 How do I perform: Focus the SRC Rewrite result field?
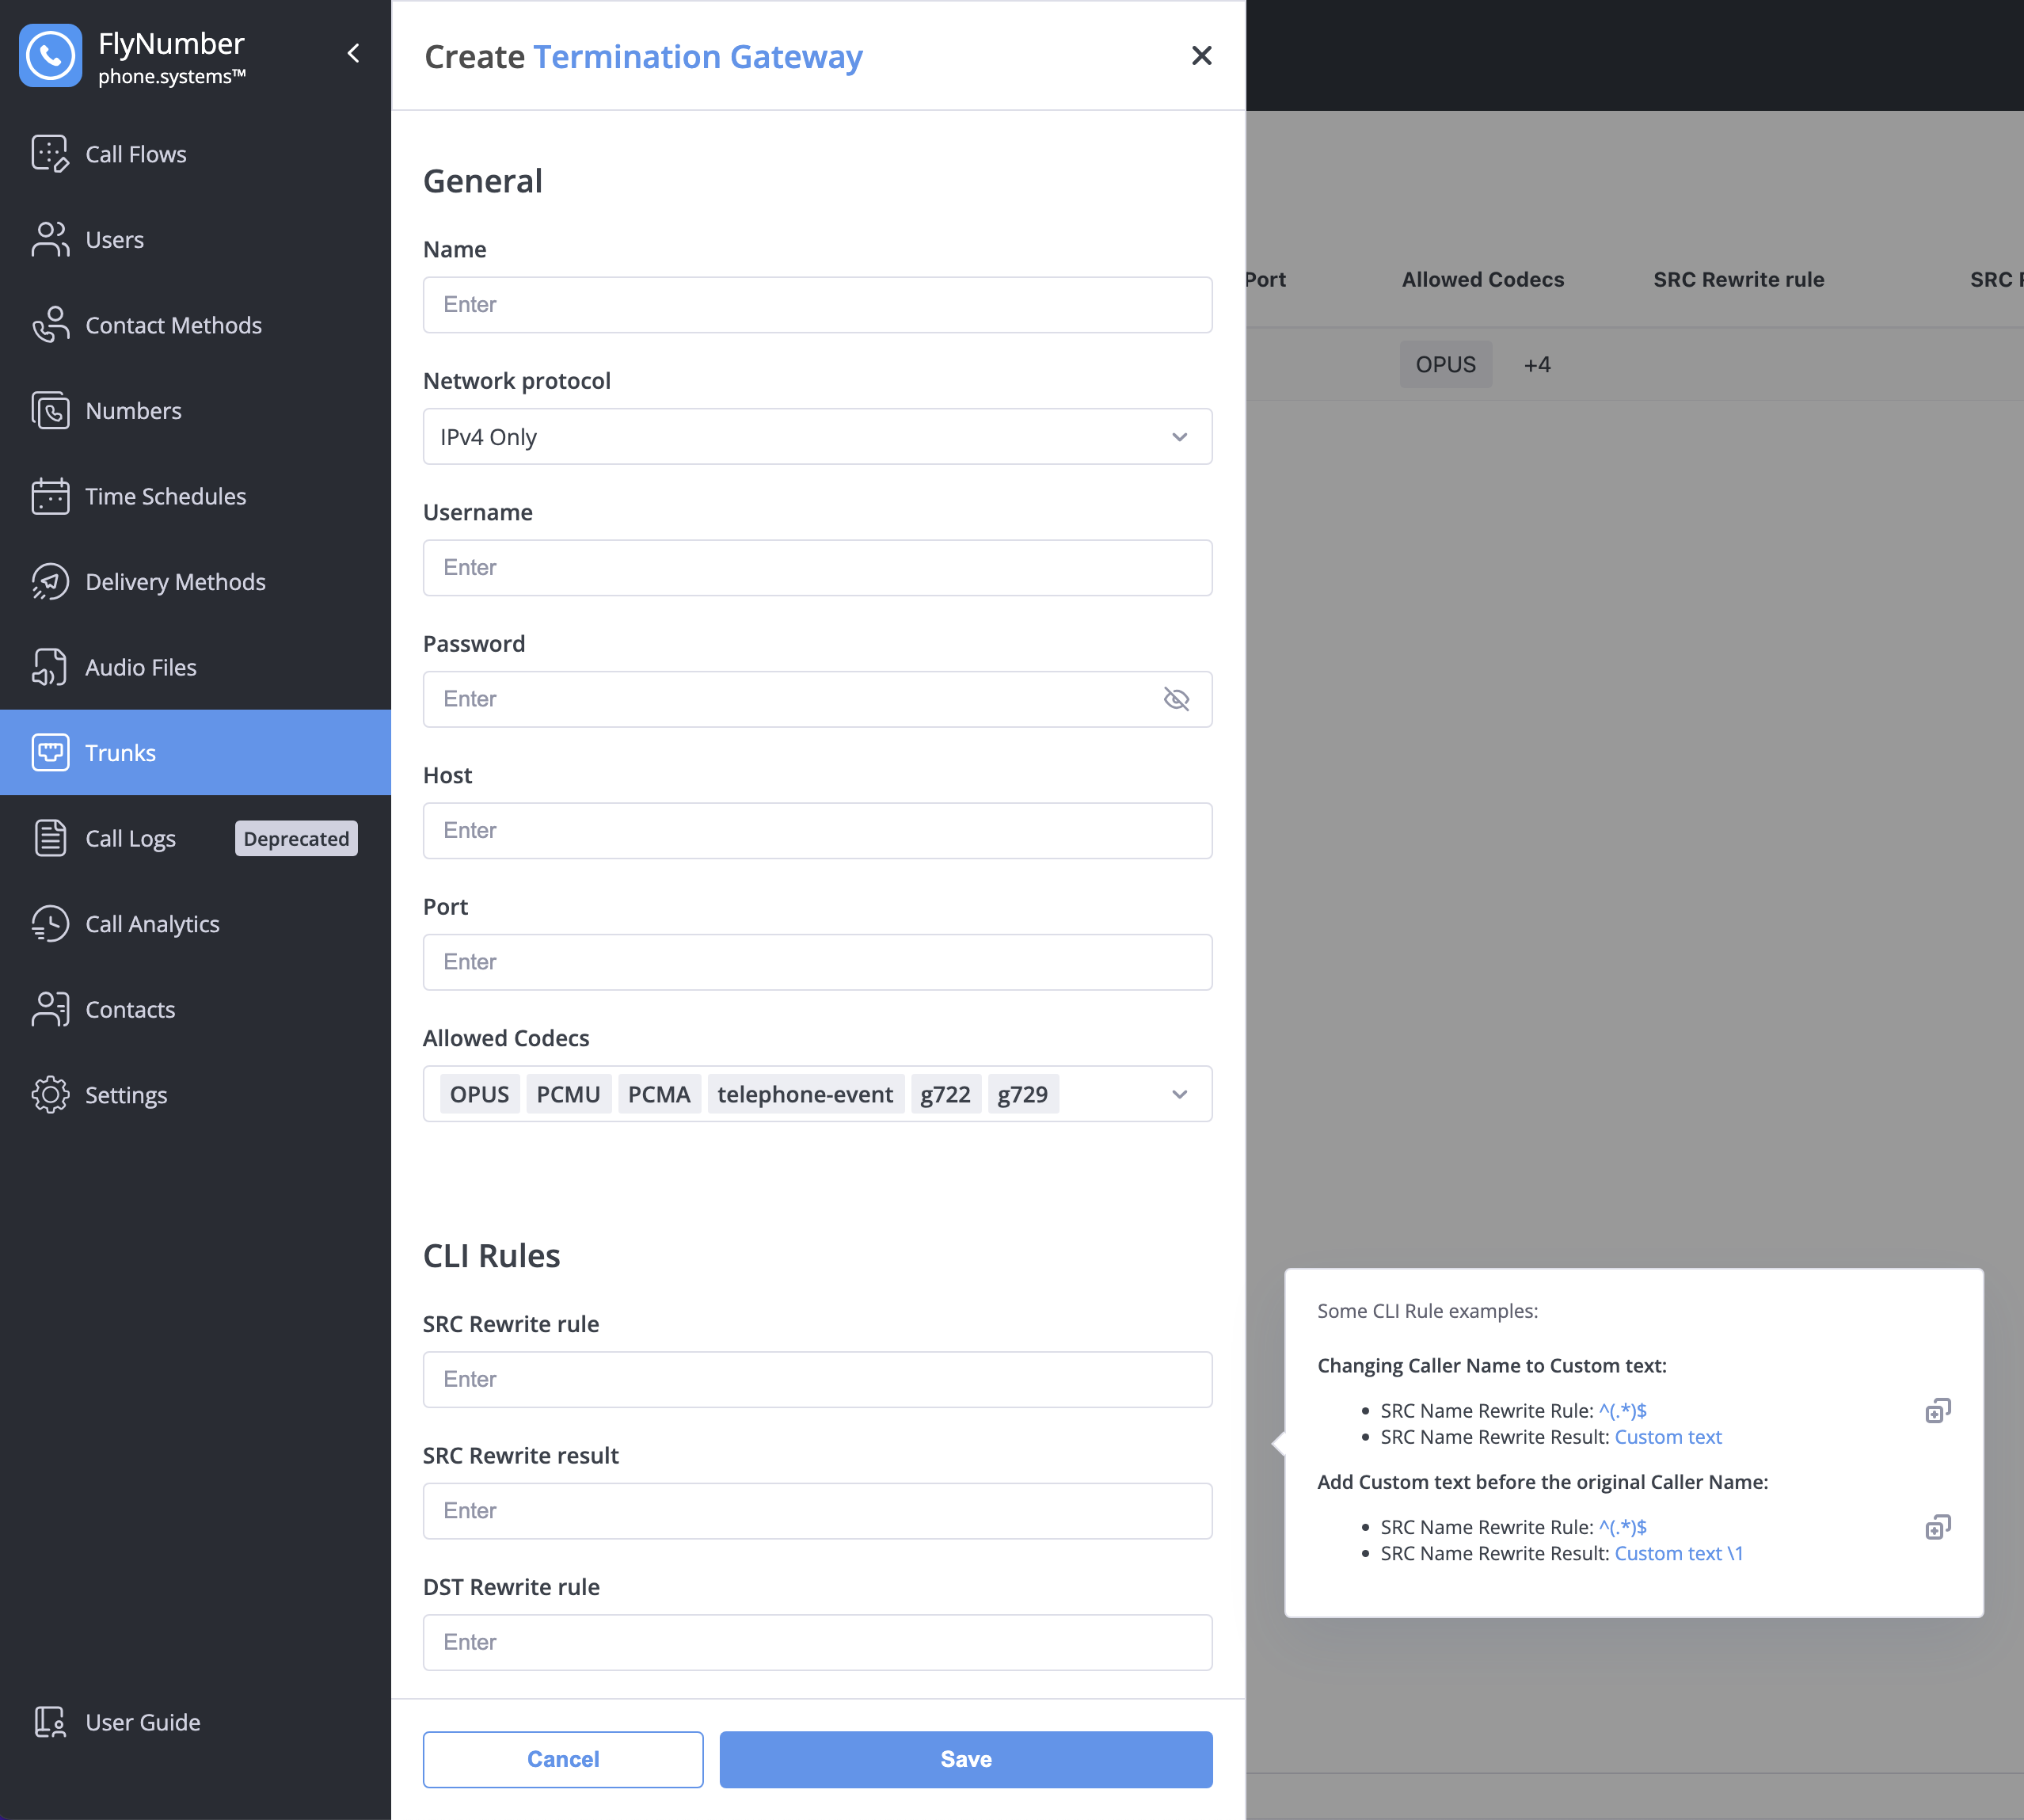(817, 1511)
